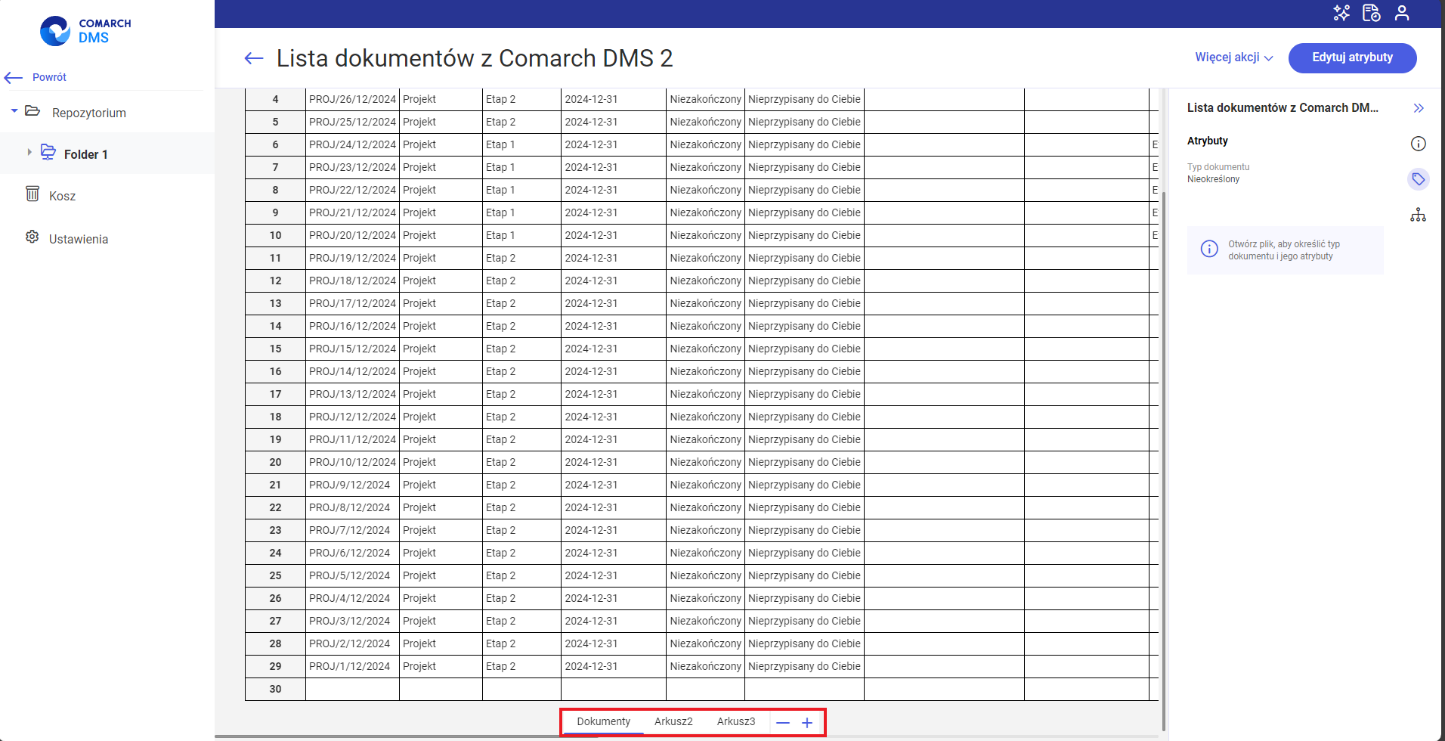Click the Ustawienia gear icon
Screen dimensions: 1445x741
[x=32, y=238]
